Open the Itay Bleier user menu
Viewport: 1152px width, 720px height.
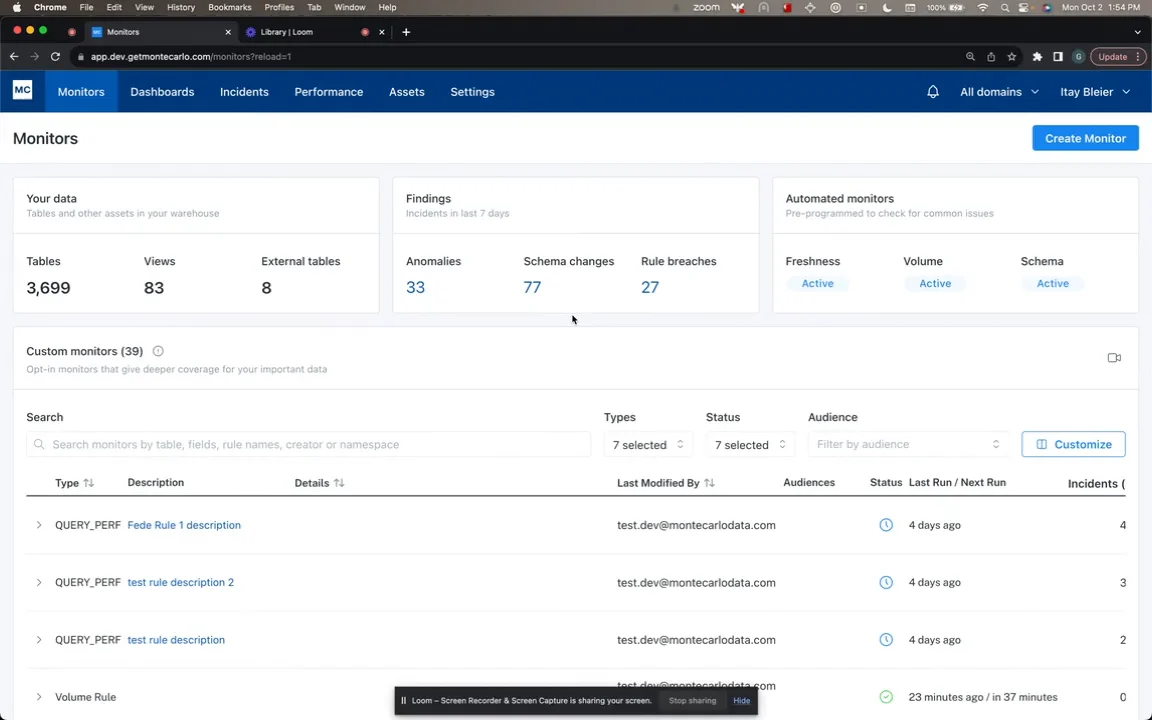[x=1095, y=92]
